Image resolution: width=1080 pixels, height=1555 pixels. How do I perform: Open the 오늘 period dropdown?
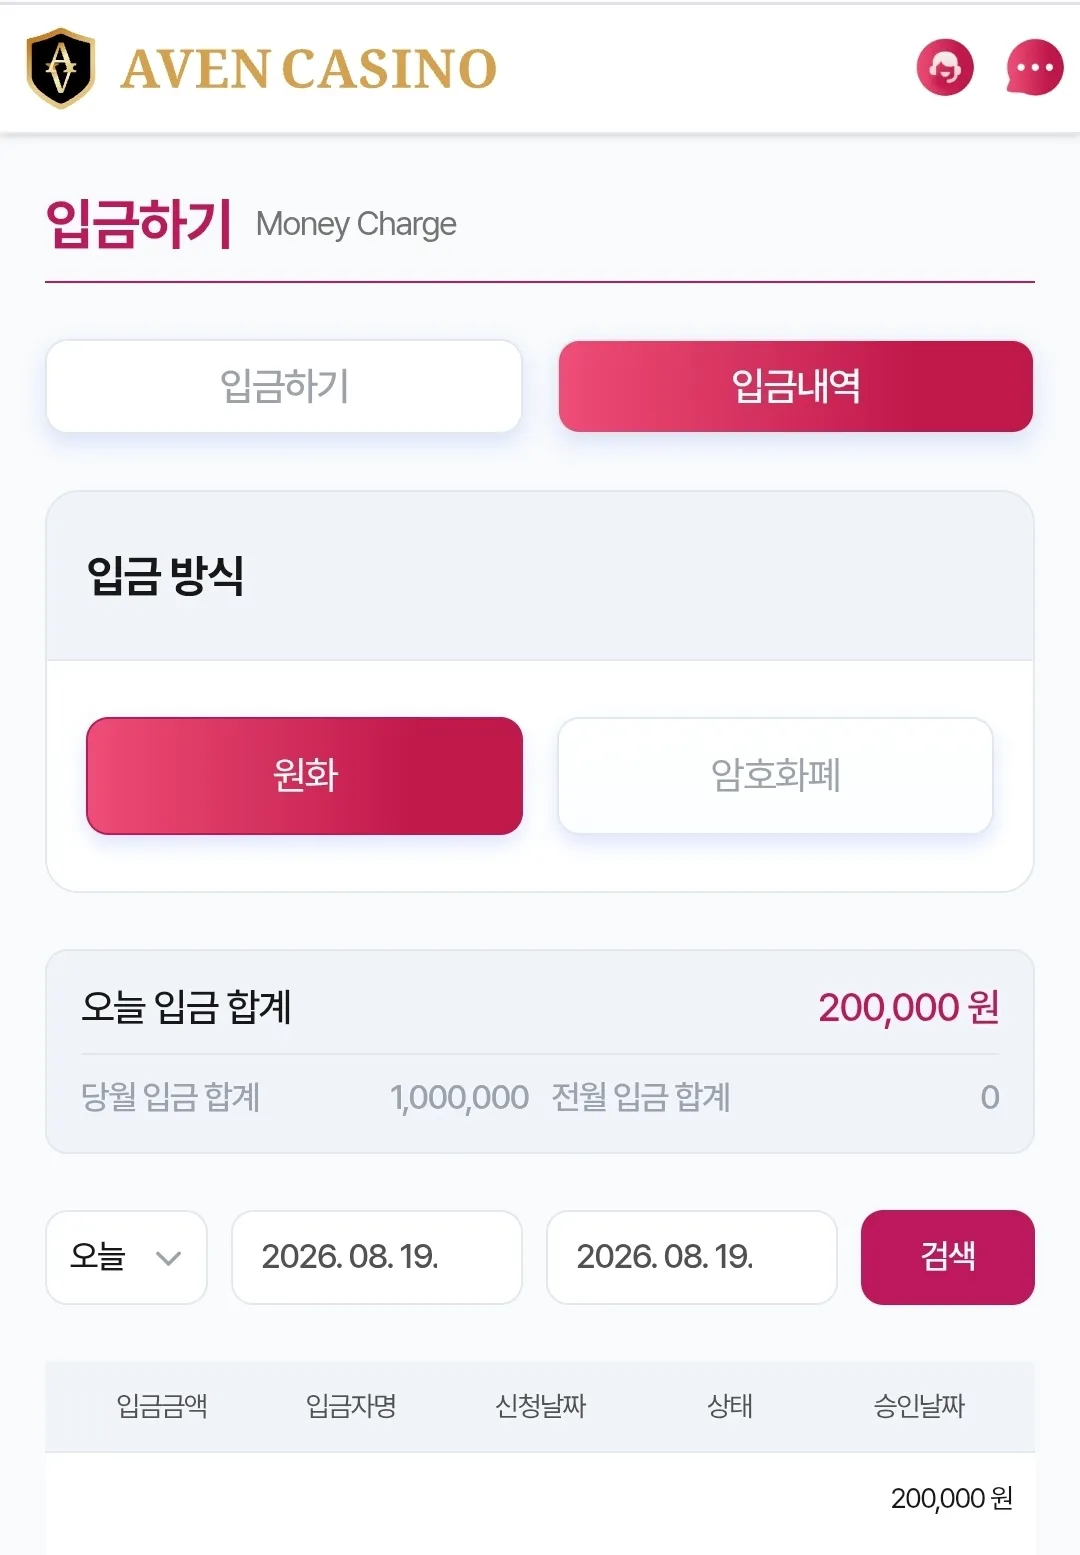[126, 1257]
